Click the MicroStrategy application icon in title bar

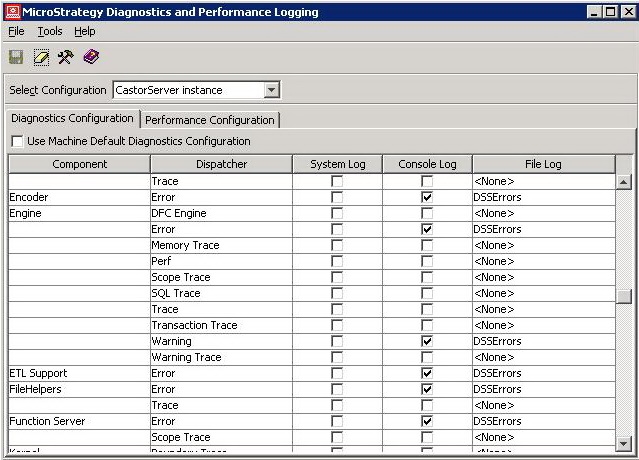(12, 12)
